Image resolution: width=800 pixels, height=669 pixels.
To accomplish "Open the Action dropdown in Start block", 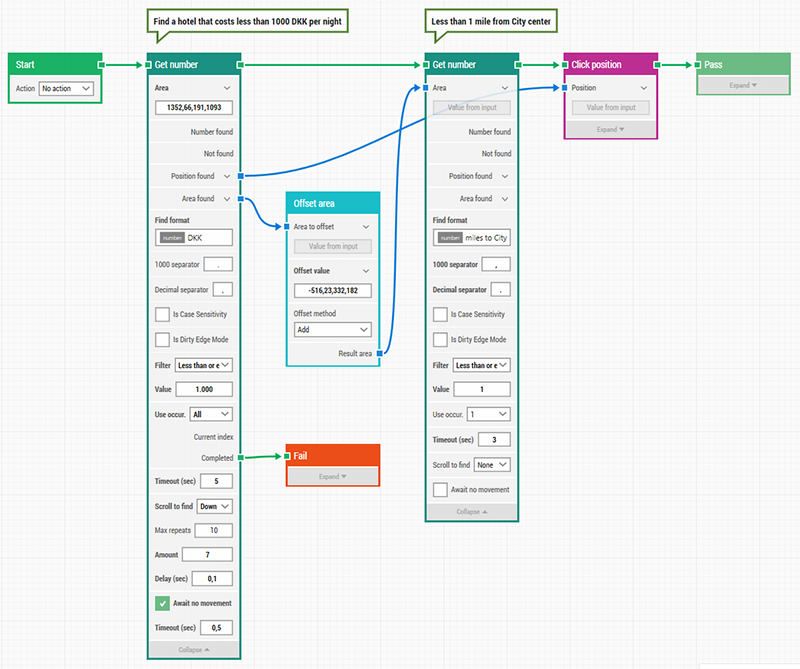I will tap(66, 88).
